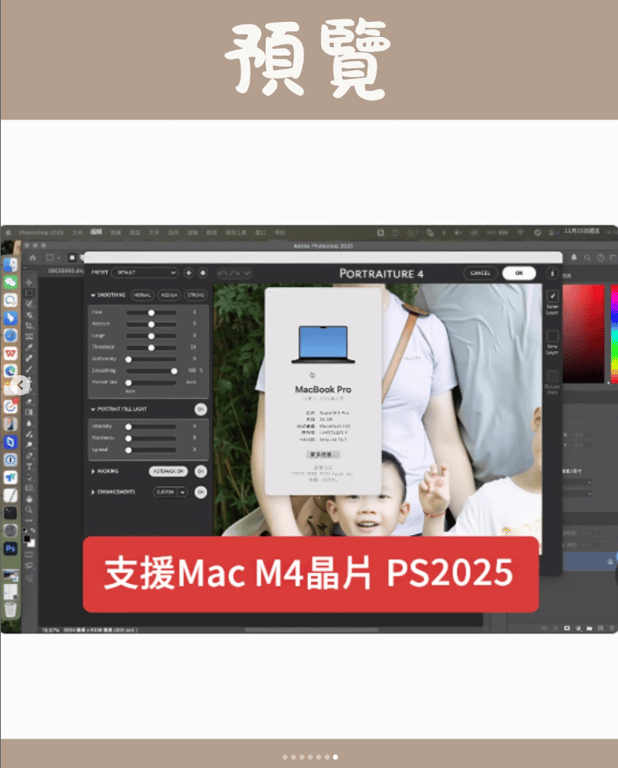Click the rainbow hue strip in Photoshop
Image resolution: width=618 pixels, height=768 pixels.
614,334
